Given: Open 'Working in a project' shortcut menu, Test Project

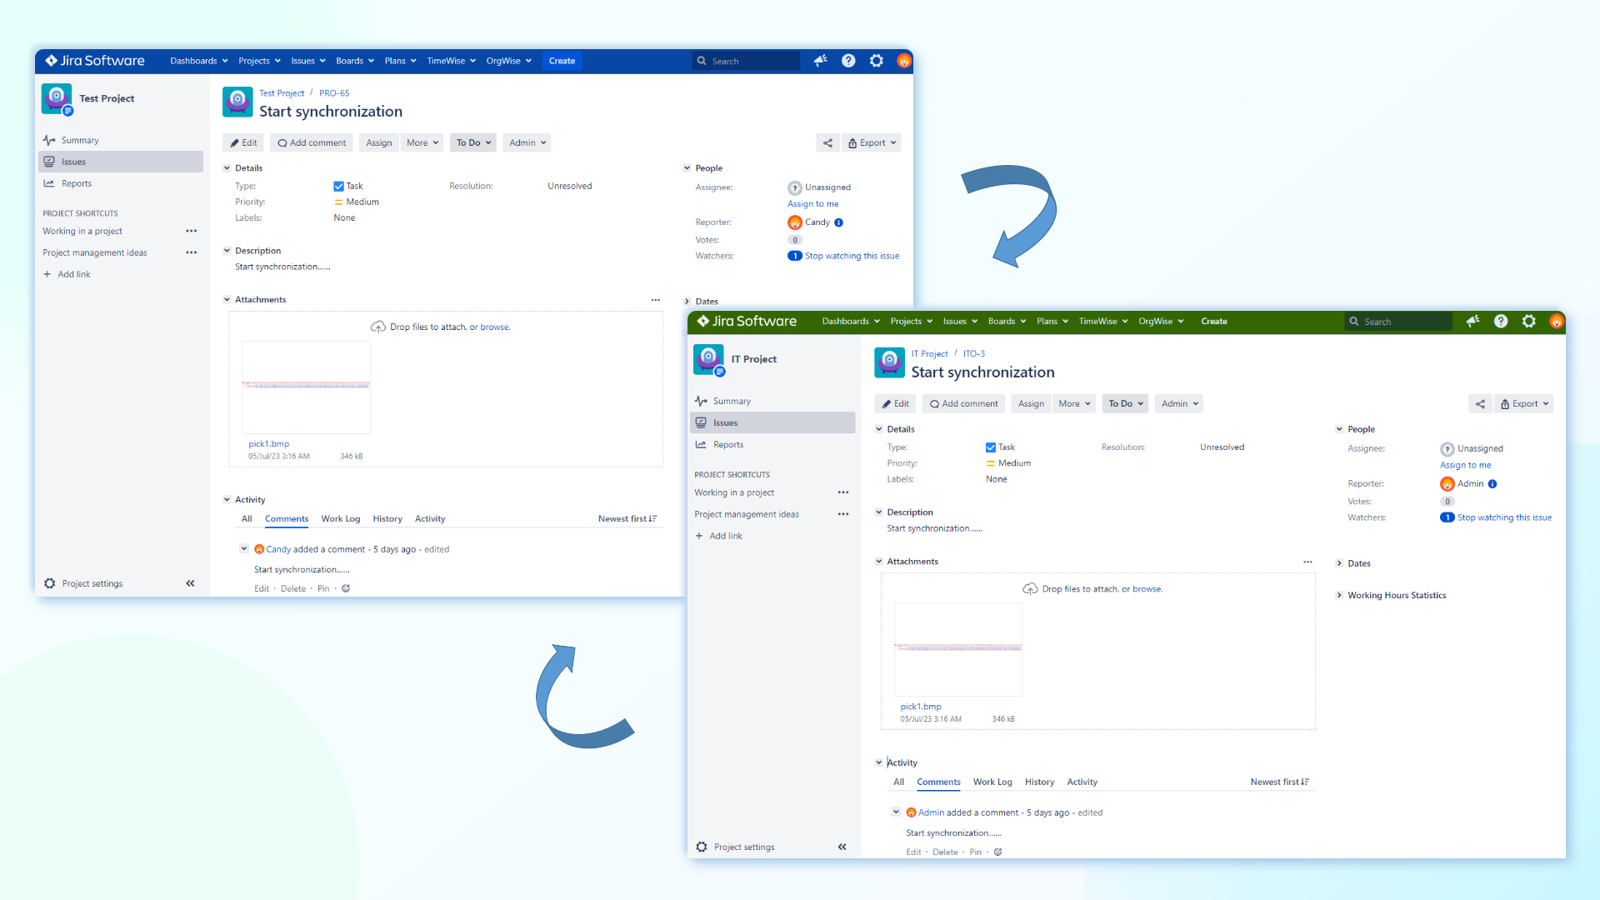Looking at the screenshot, I should 191,231.
